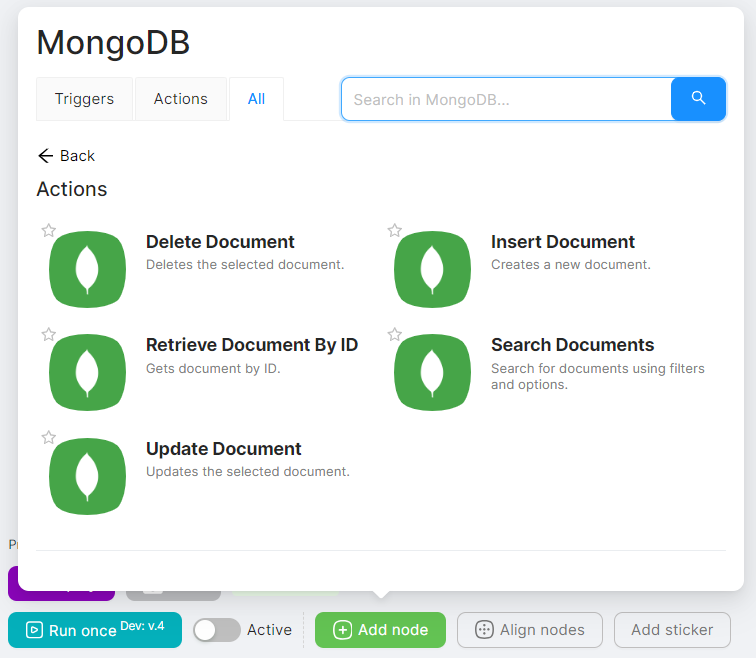Viewport: 756px width, 658px height.
Task: Click 'Gets document by ID.' description
Action: point(213,369)
